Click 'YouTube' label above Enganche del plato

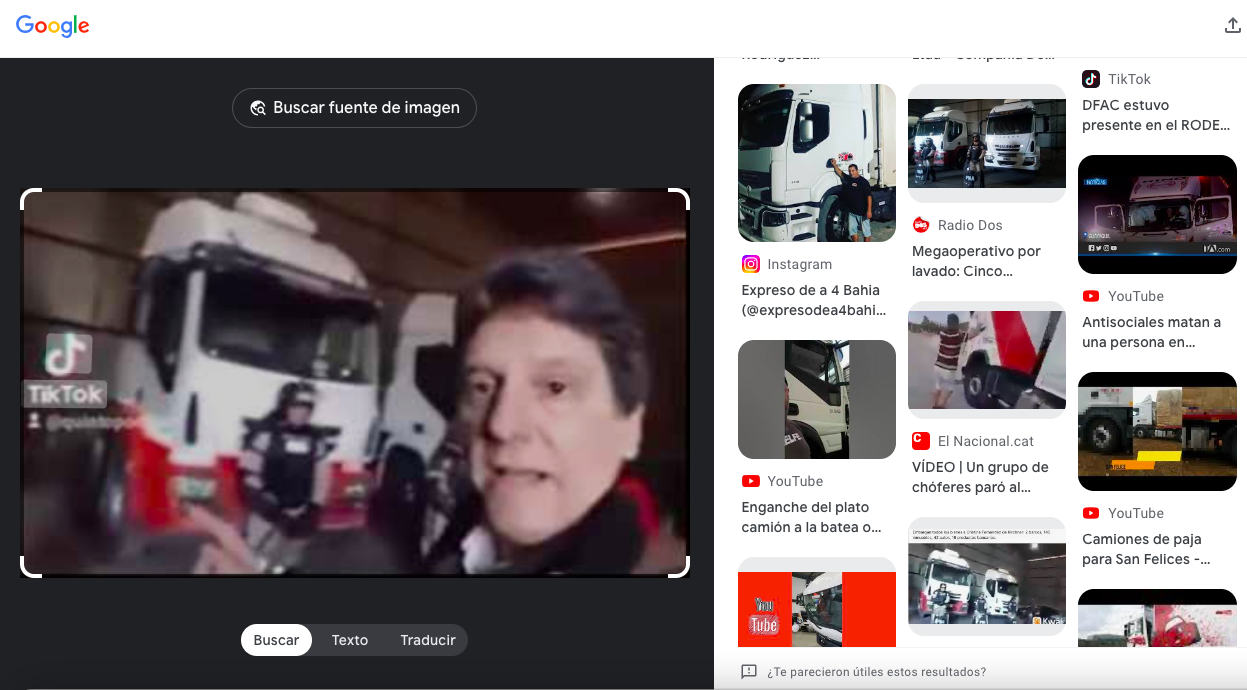click(796, 481)
